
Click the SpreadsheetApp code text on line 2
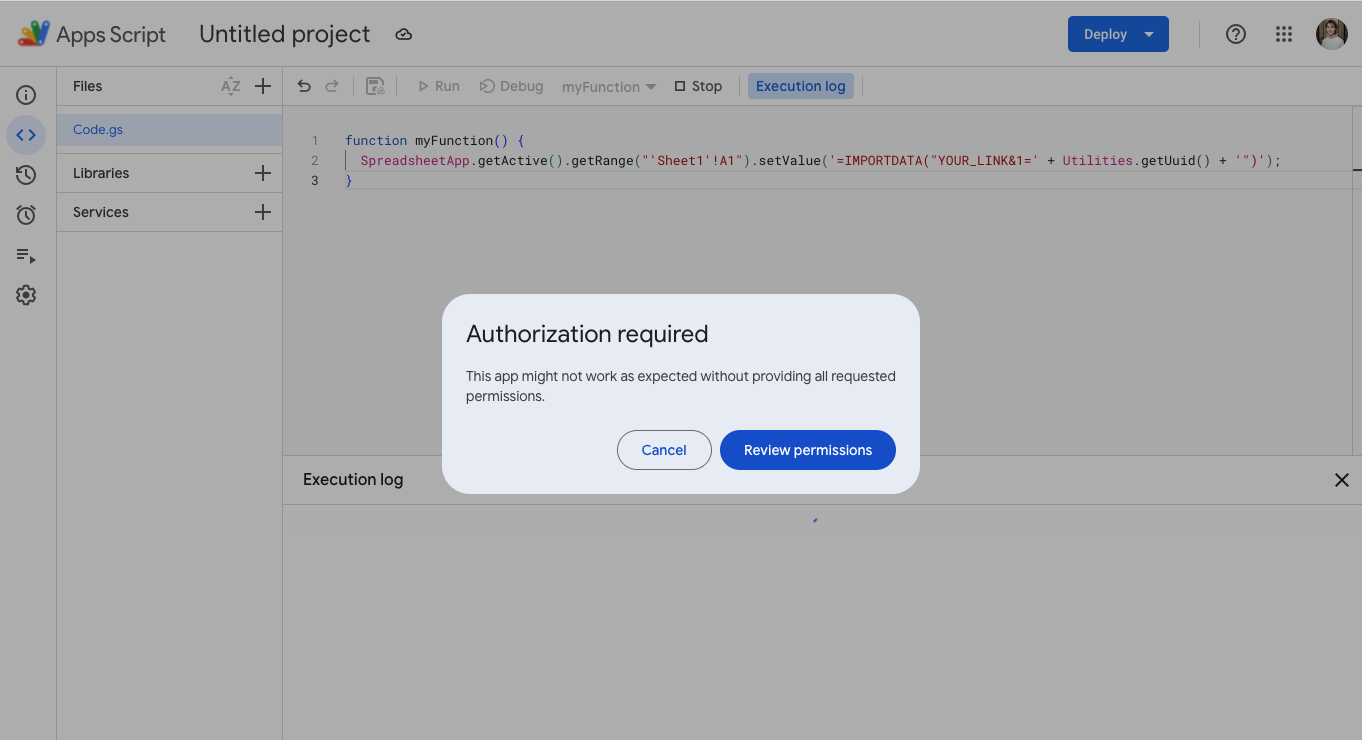pyautogui.click(x=415, y=160)
